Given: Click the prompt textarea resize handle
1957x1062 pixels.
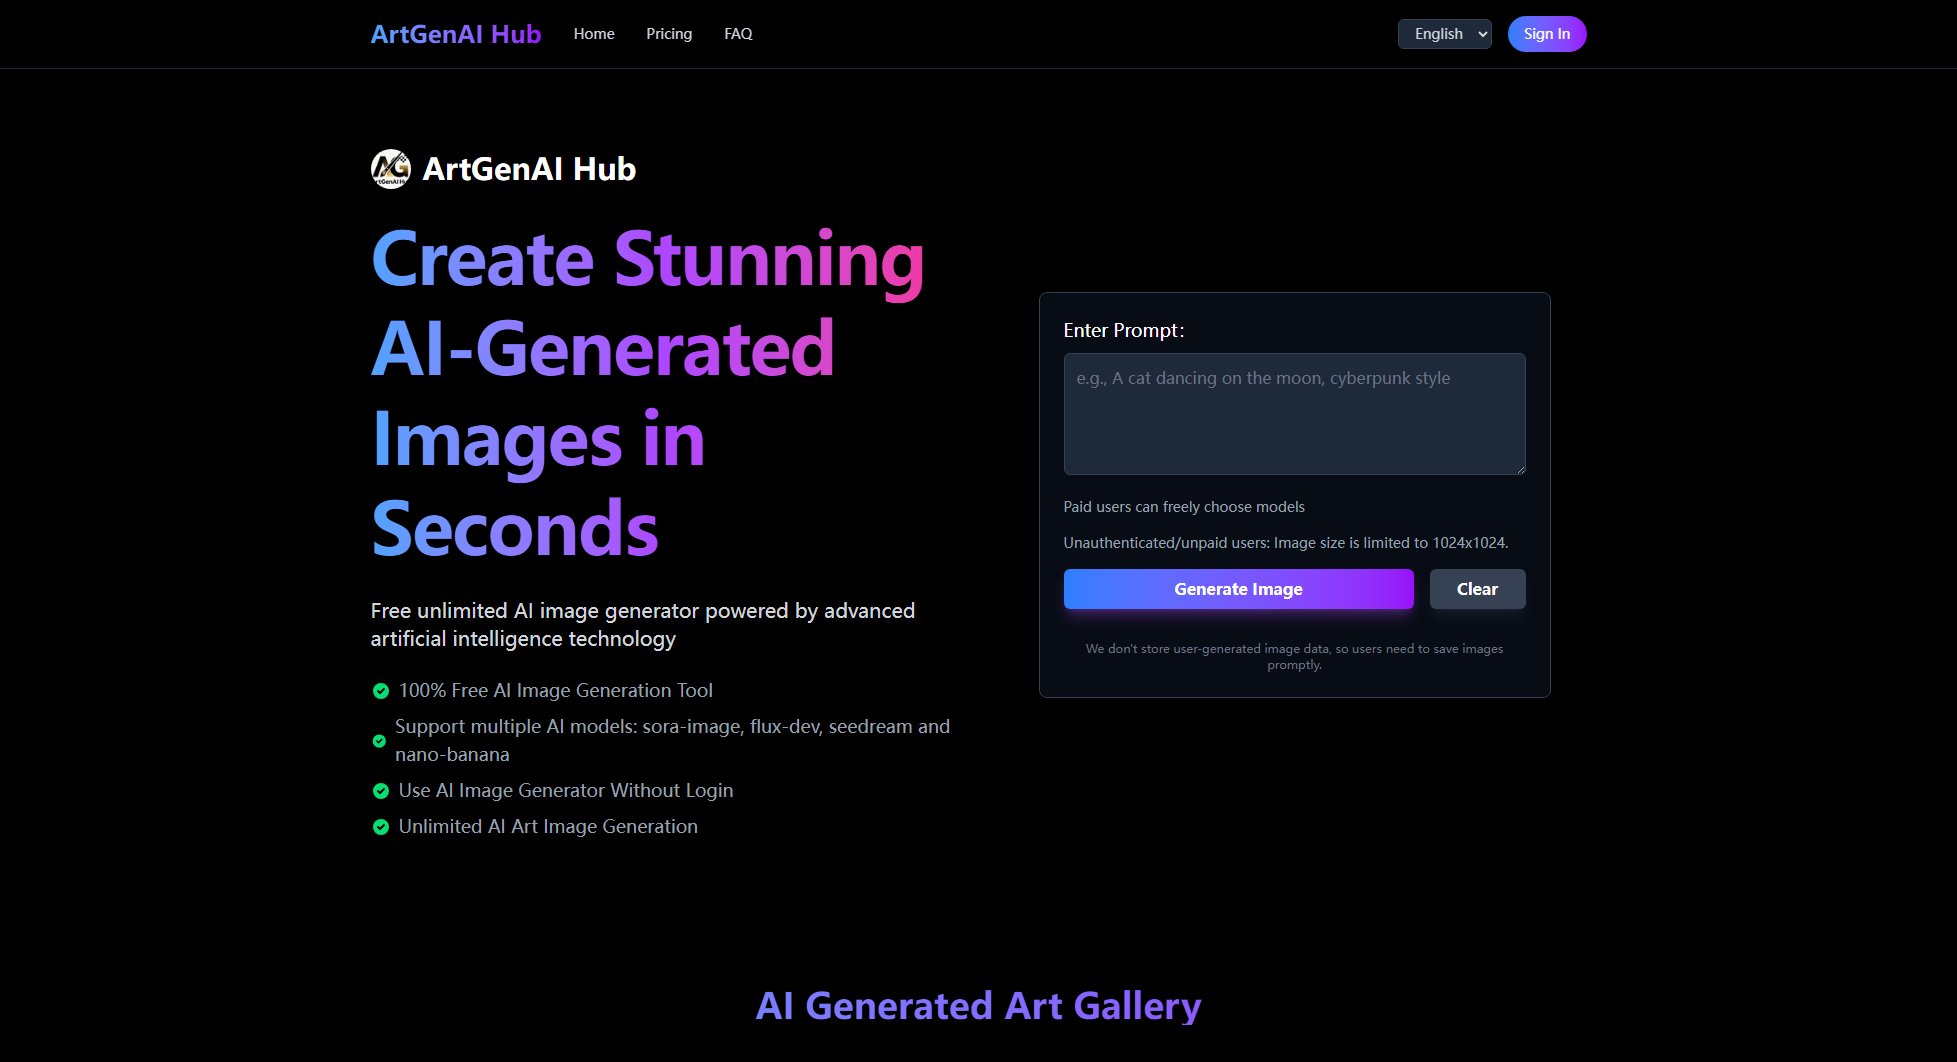Looking at the screenshot, I should 1519,468.
